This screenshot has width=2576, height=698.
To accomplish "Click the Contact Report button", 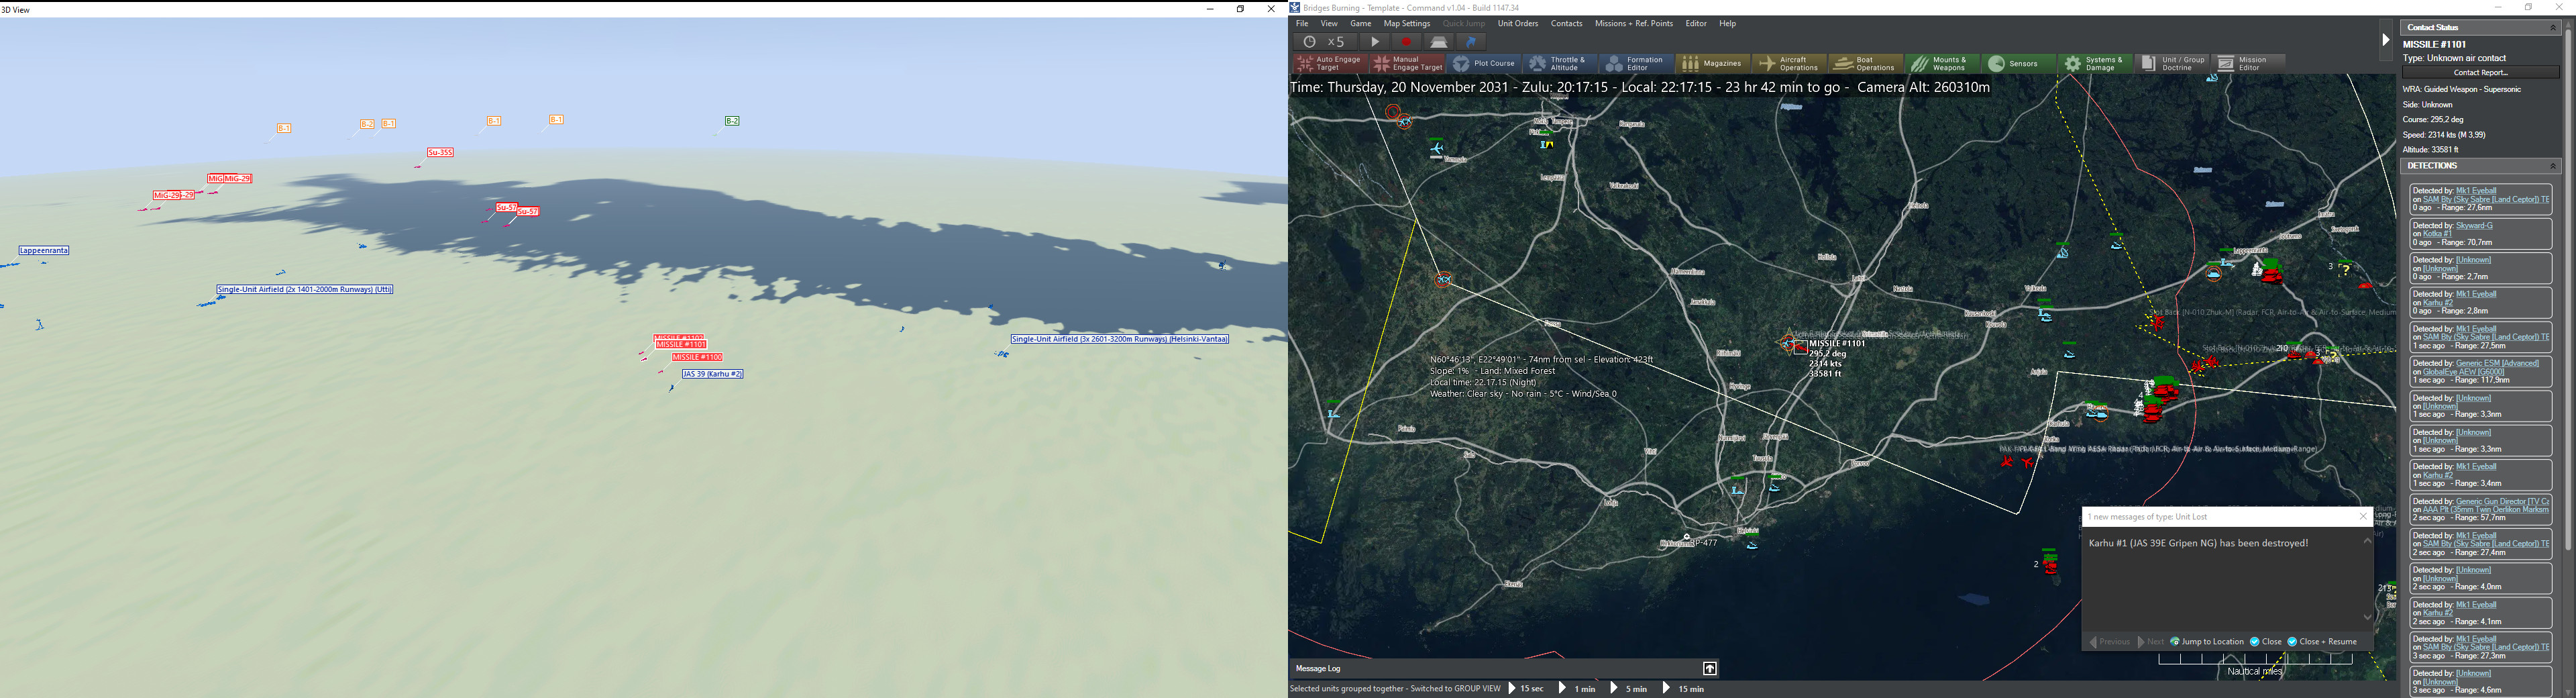I will click(2480, 73).
